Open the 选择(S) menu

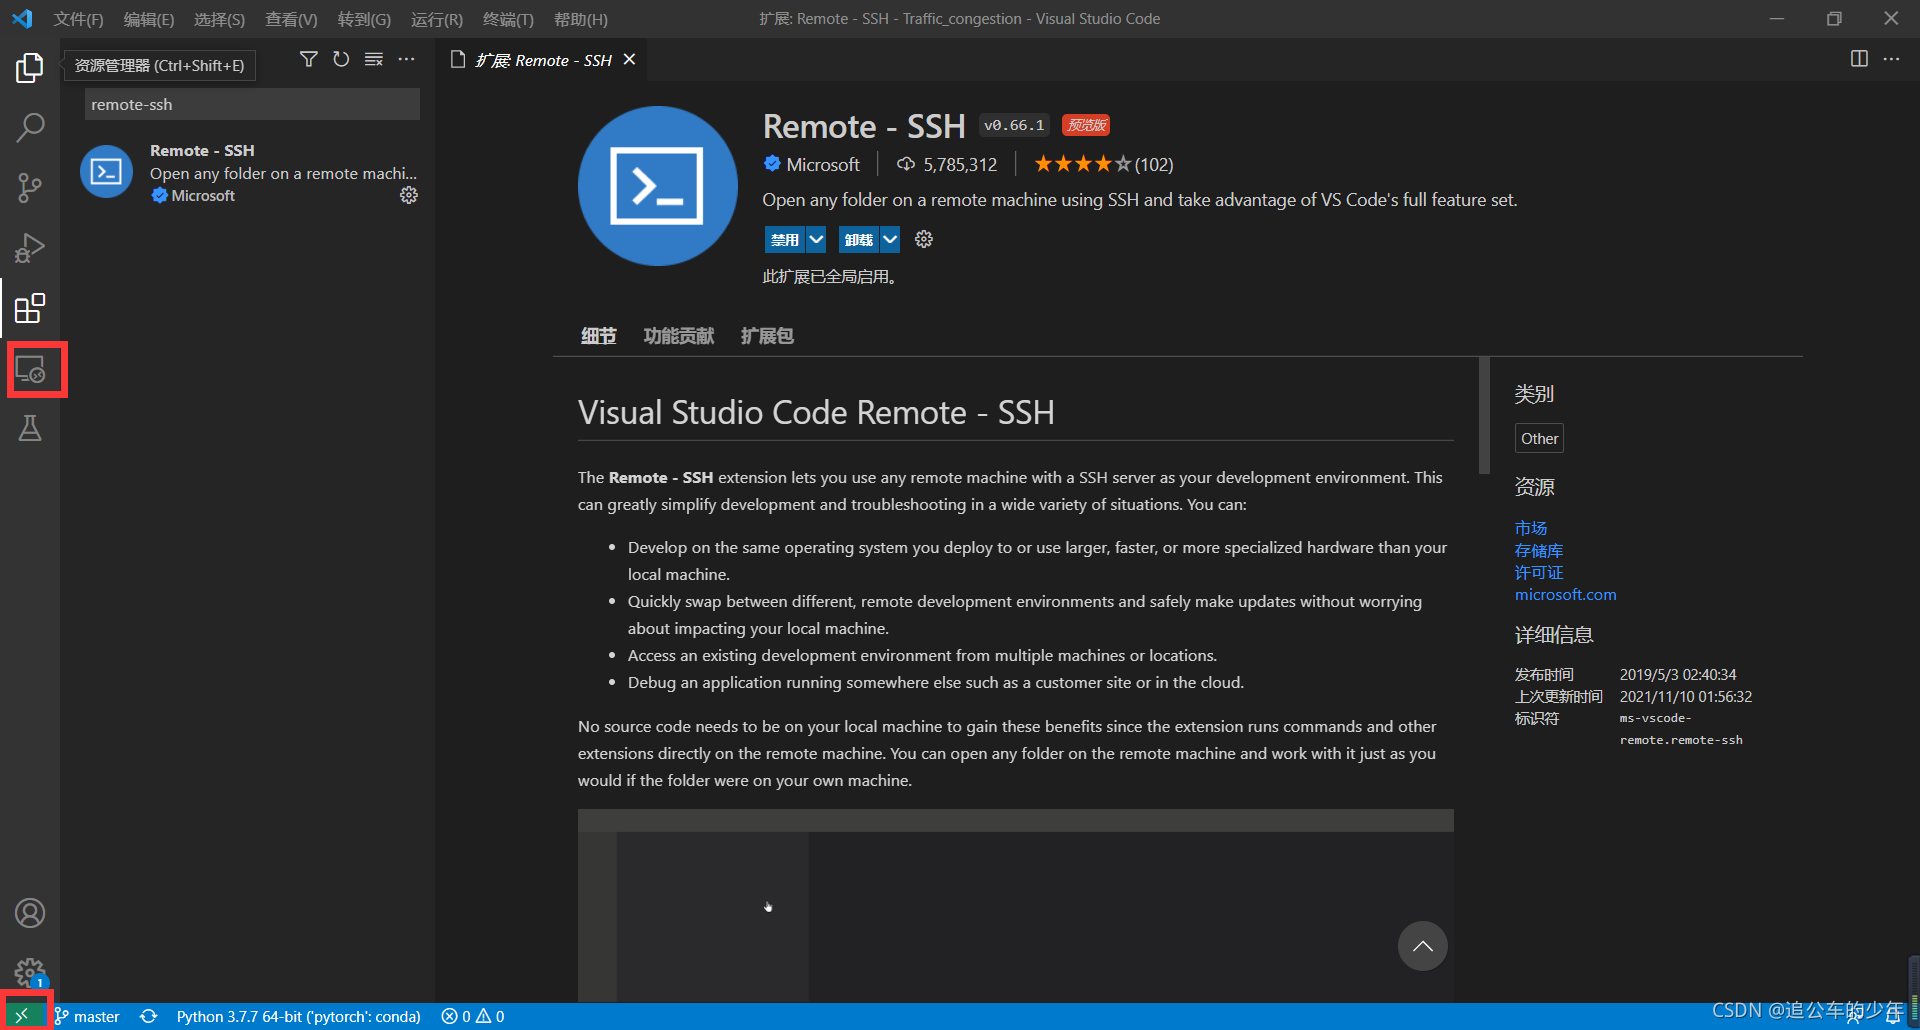219,19
